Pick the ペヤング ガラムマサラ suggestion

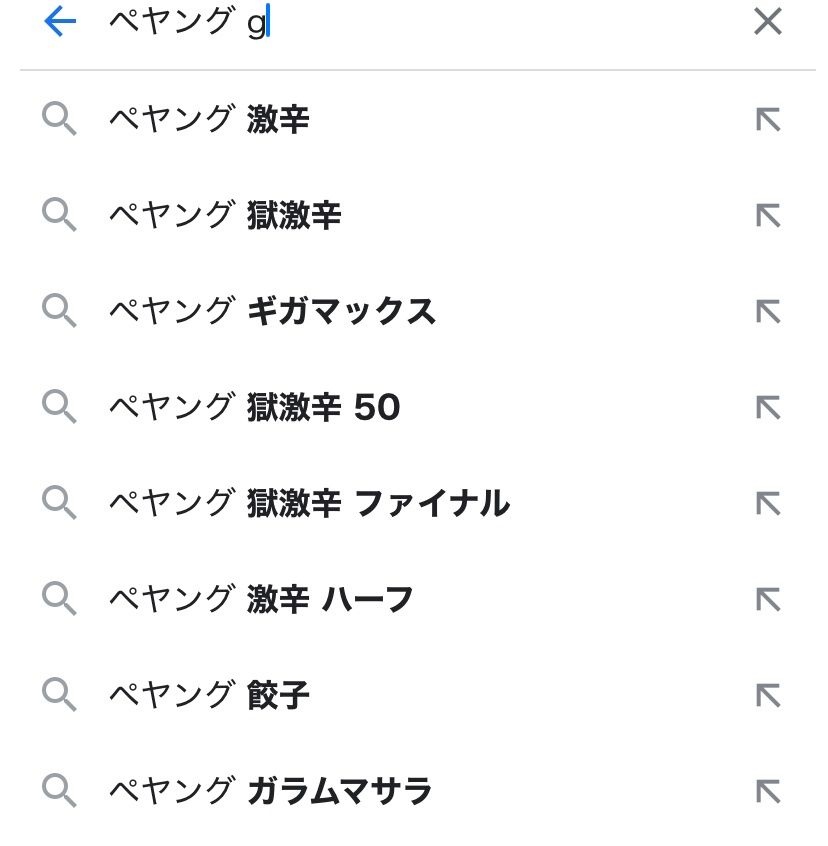coord(270,792)
